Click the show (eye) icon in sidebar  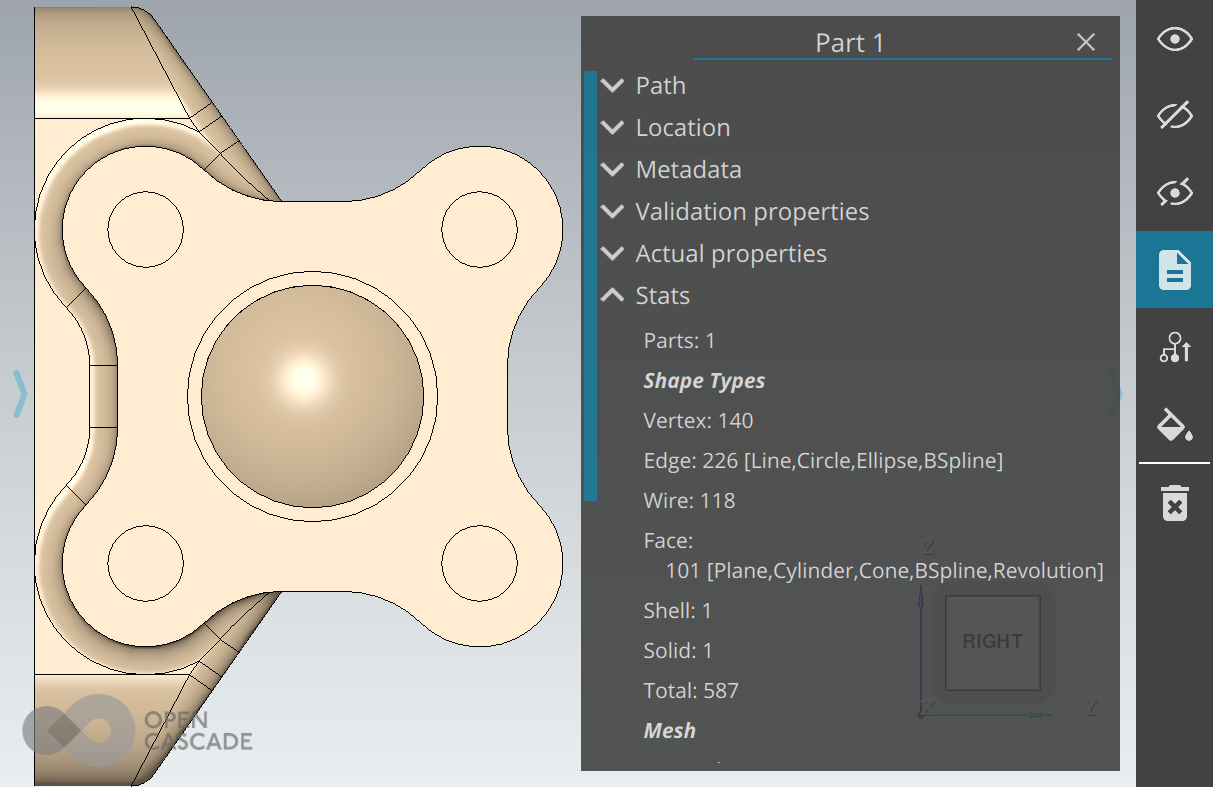tap(1174, 40)
